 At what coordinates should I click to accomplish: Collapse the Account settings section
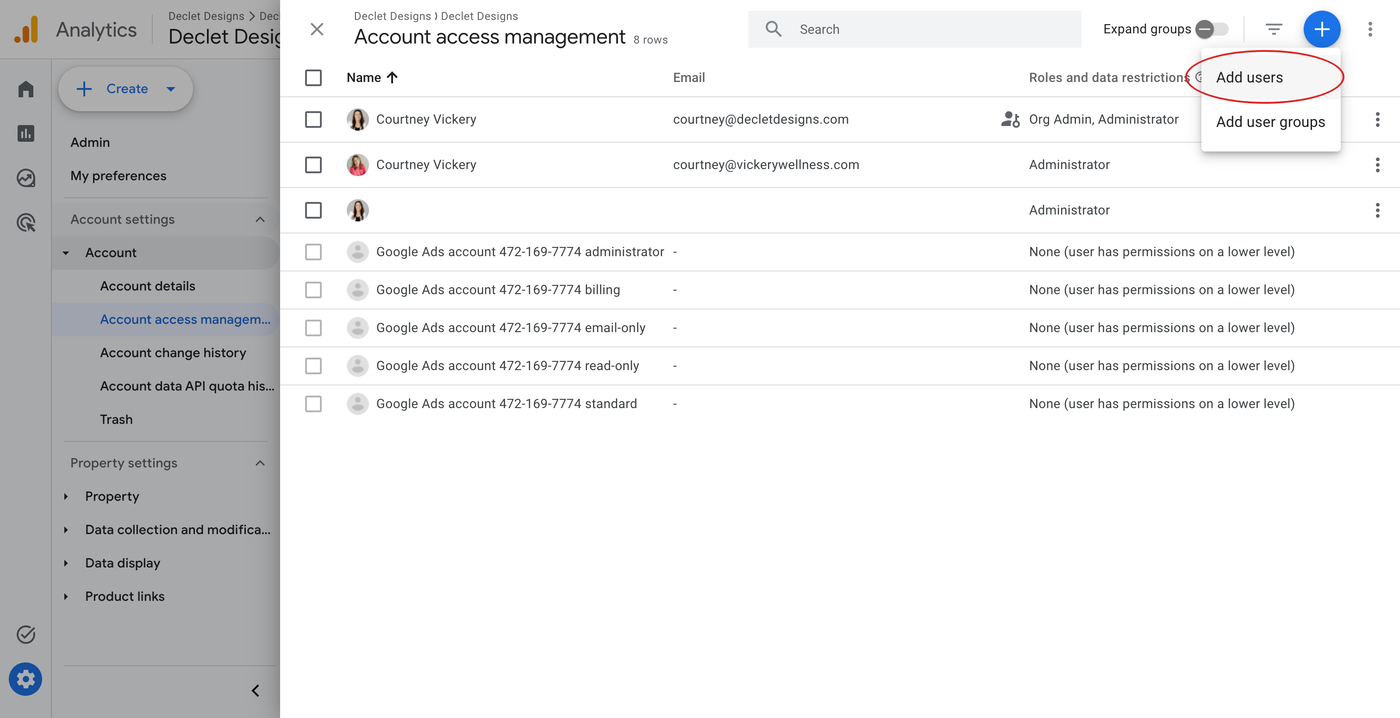(260, 219)
